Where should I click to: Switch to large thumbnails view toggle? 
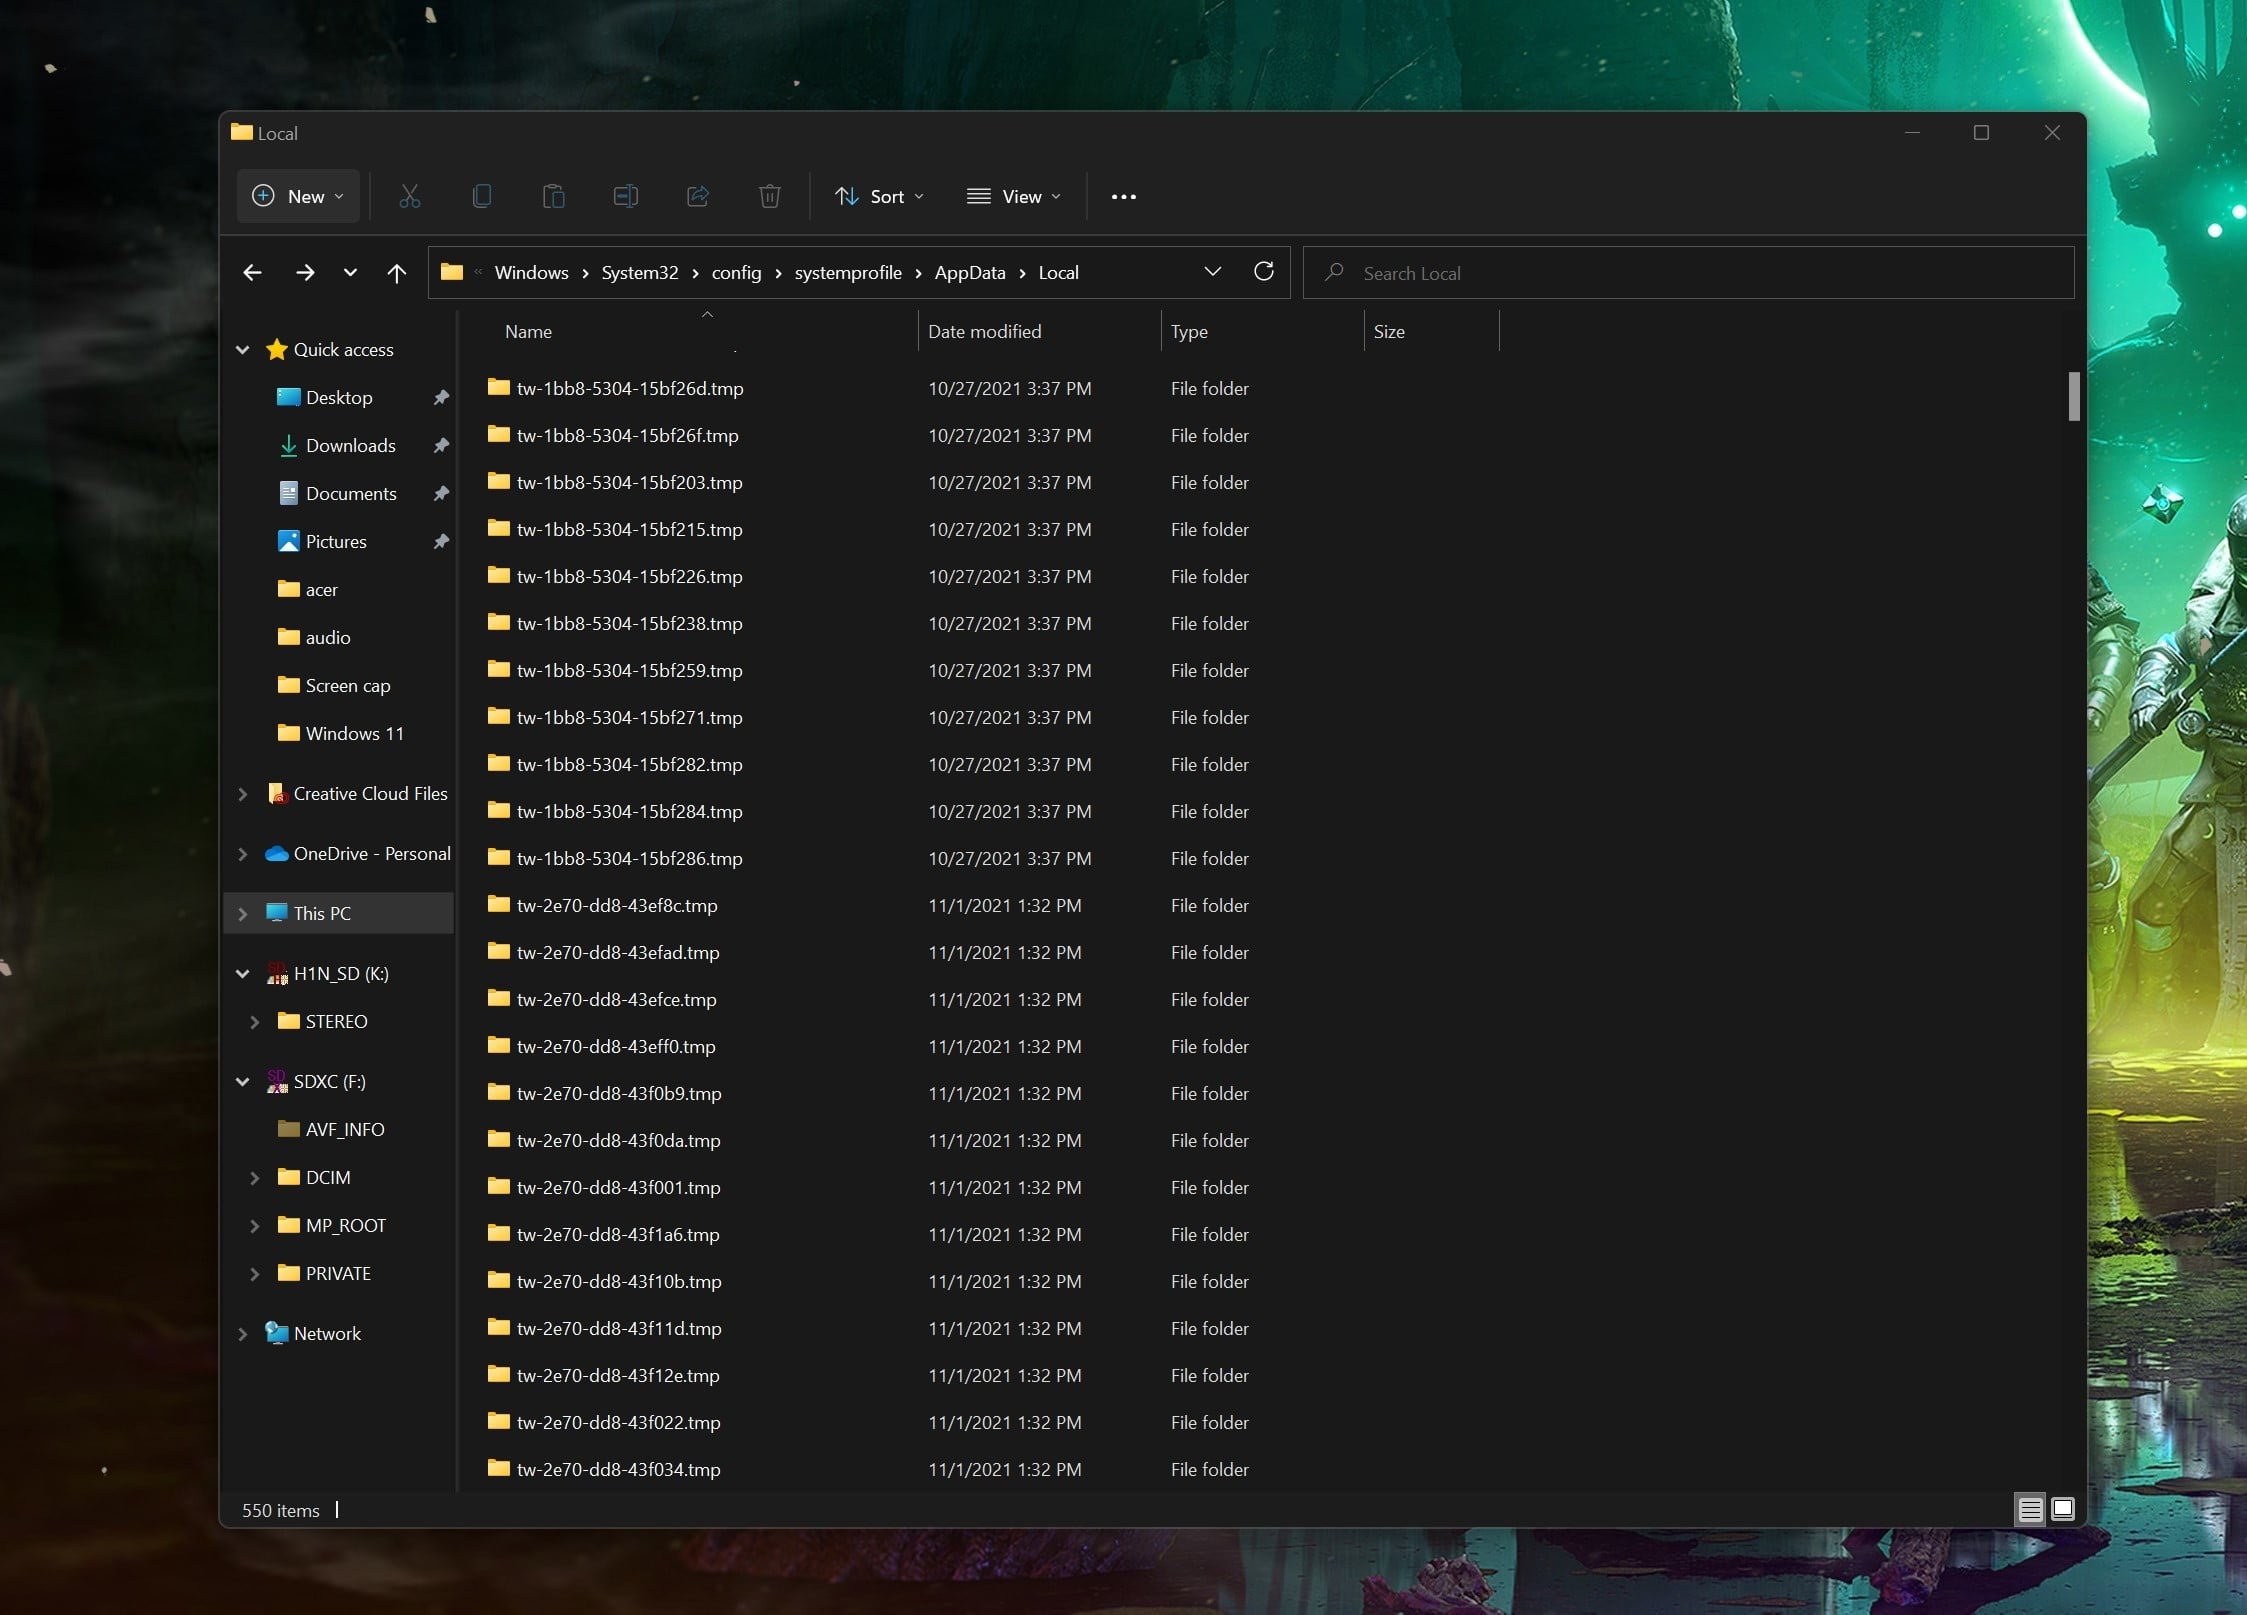pos(2062,1509)
